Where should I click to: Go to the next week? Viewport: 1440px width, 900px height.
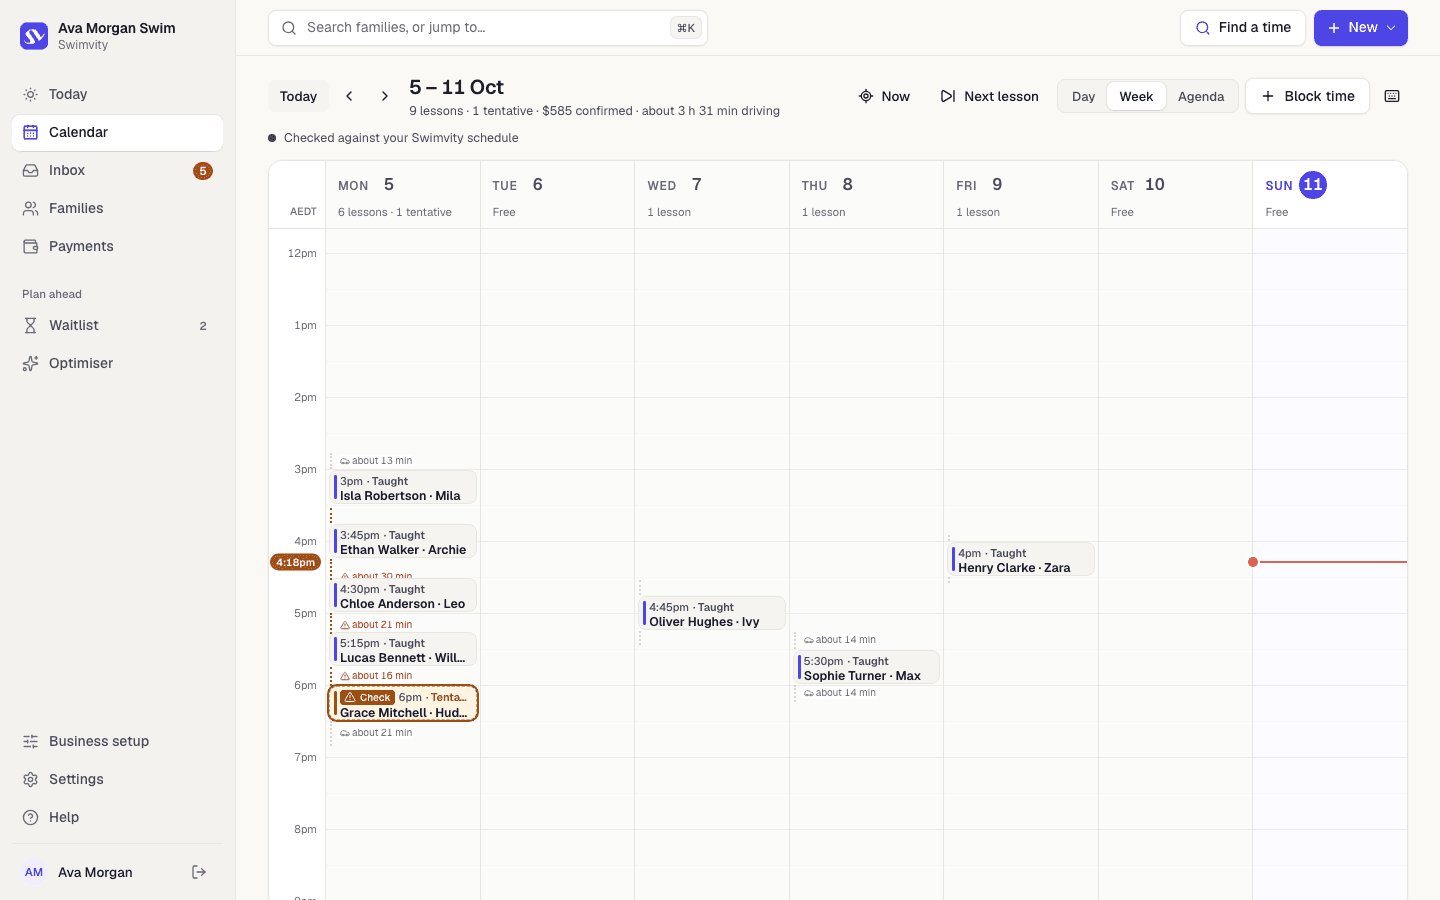(x=385, y=96)
